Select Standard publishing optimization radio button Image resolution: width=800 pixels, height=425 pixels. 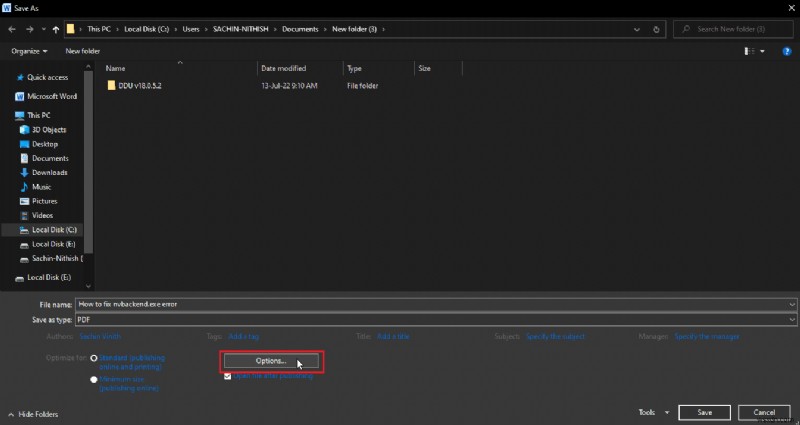click(94, 357)
